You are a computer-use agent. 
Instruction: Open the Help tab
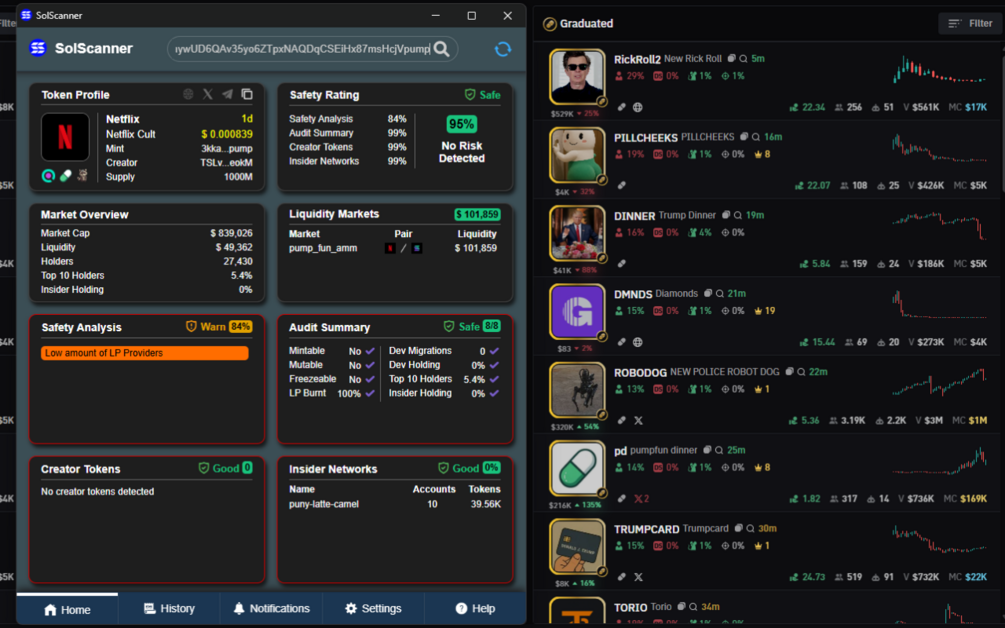475,609
